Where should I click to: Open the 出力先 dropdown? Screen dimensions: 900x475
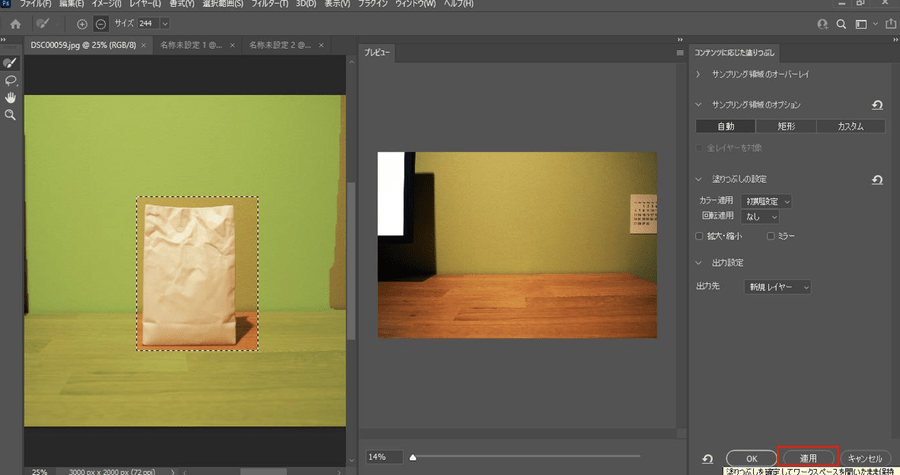point(778,287)
